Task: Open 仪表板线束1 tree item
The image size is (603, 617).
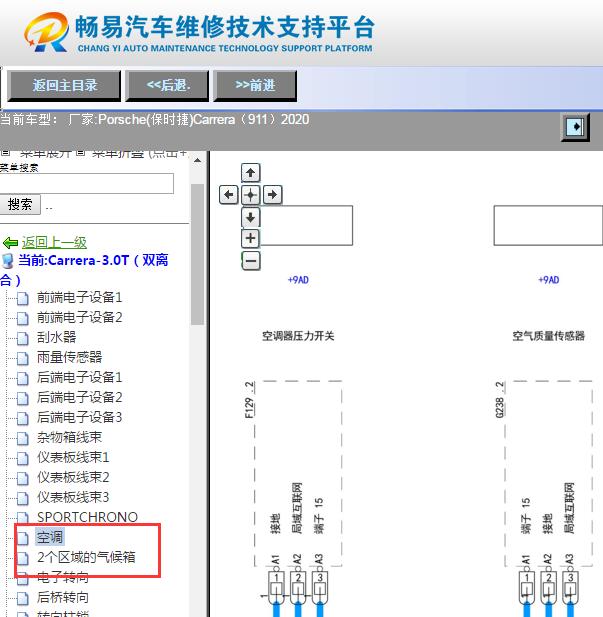Action: (x=73, y=457)
